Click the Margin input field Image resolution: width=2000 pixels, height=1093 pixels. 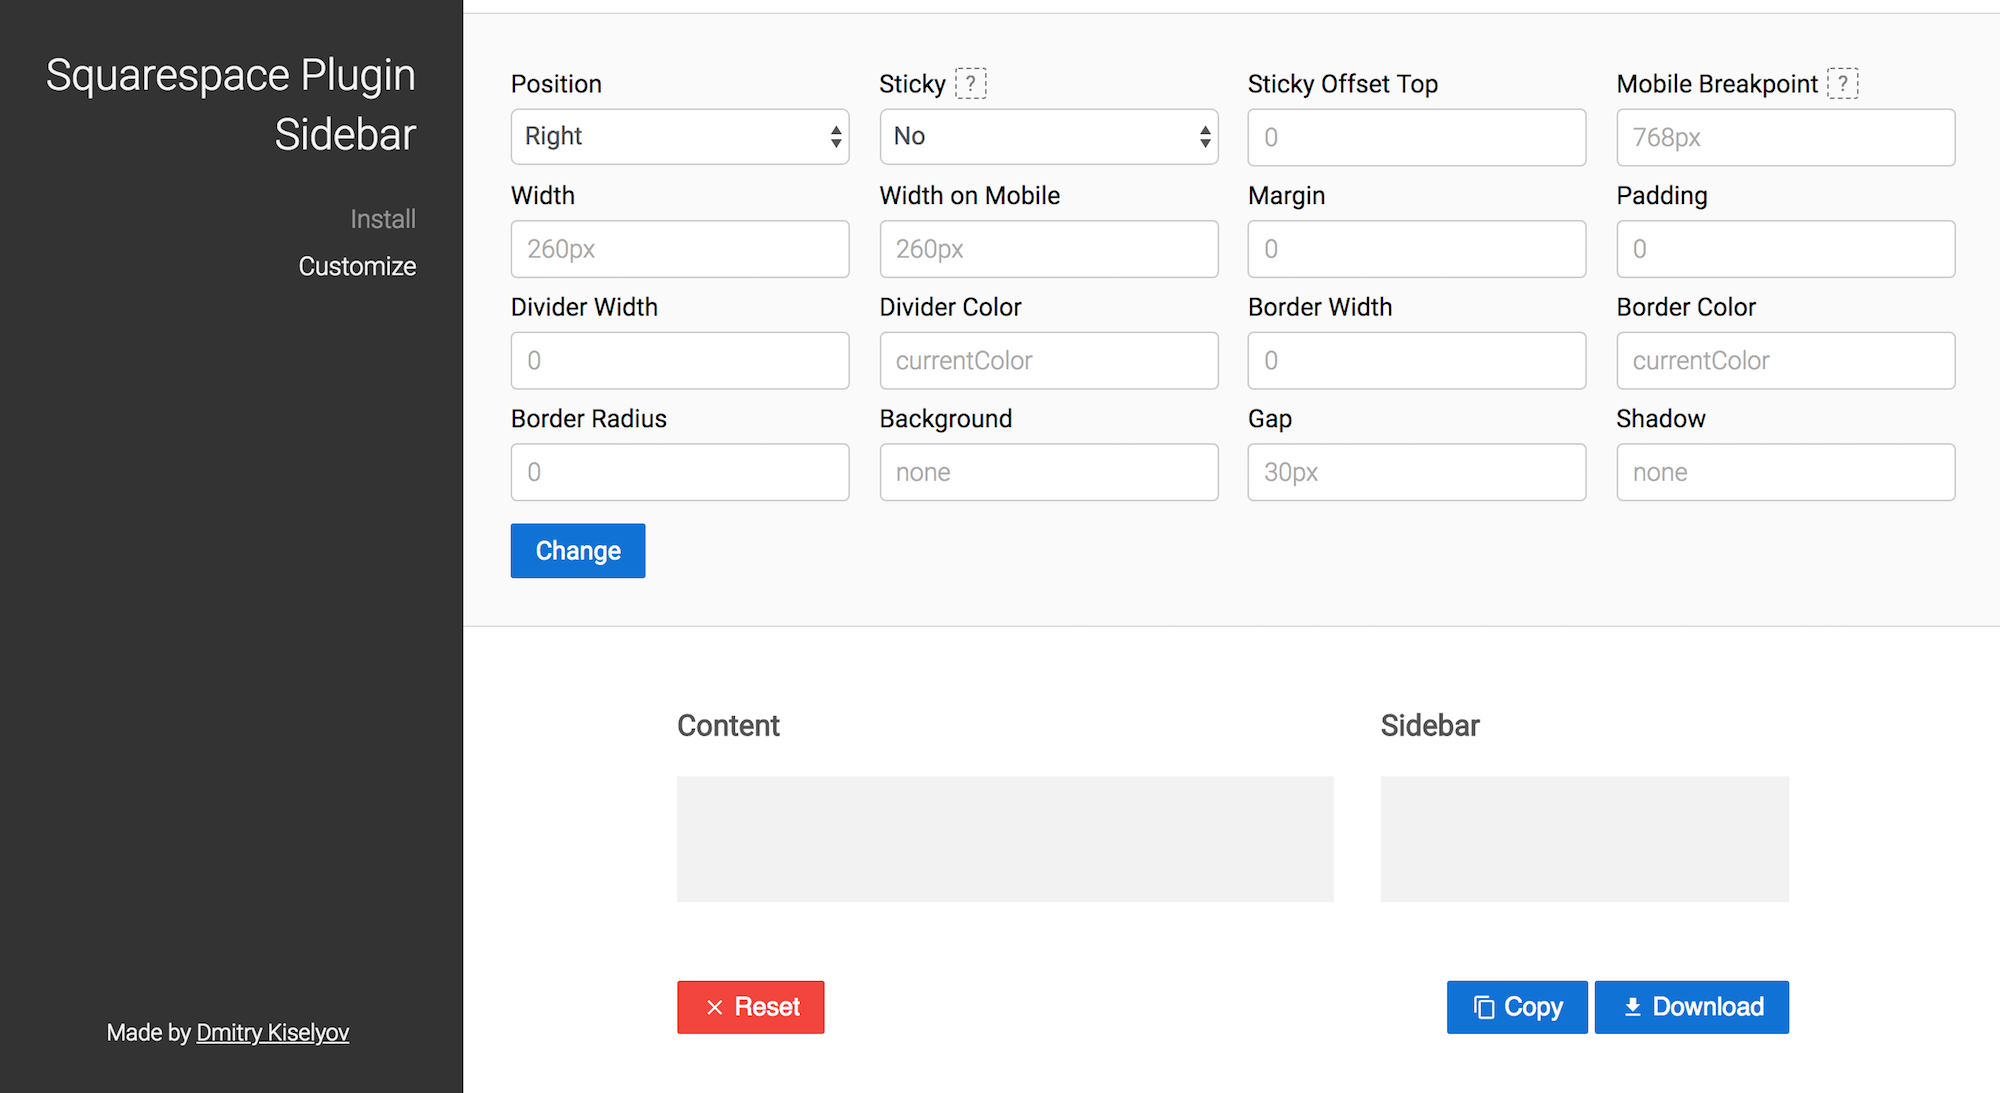pyautogui.click(x=1417, y=249)
